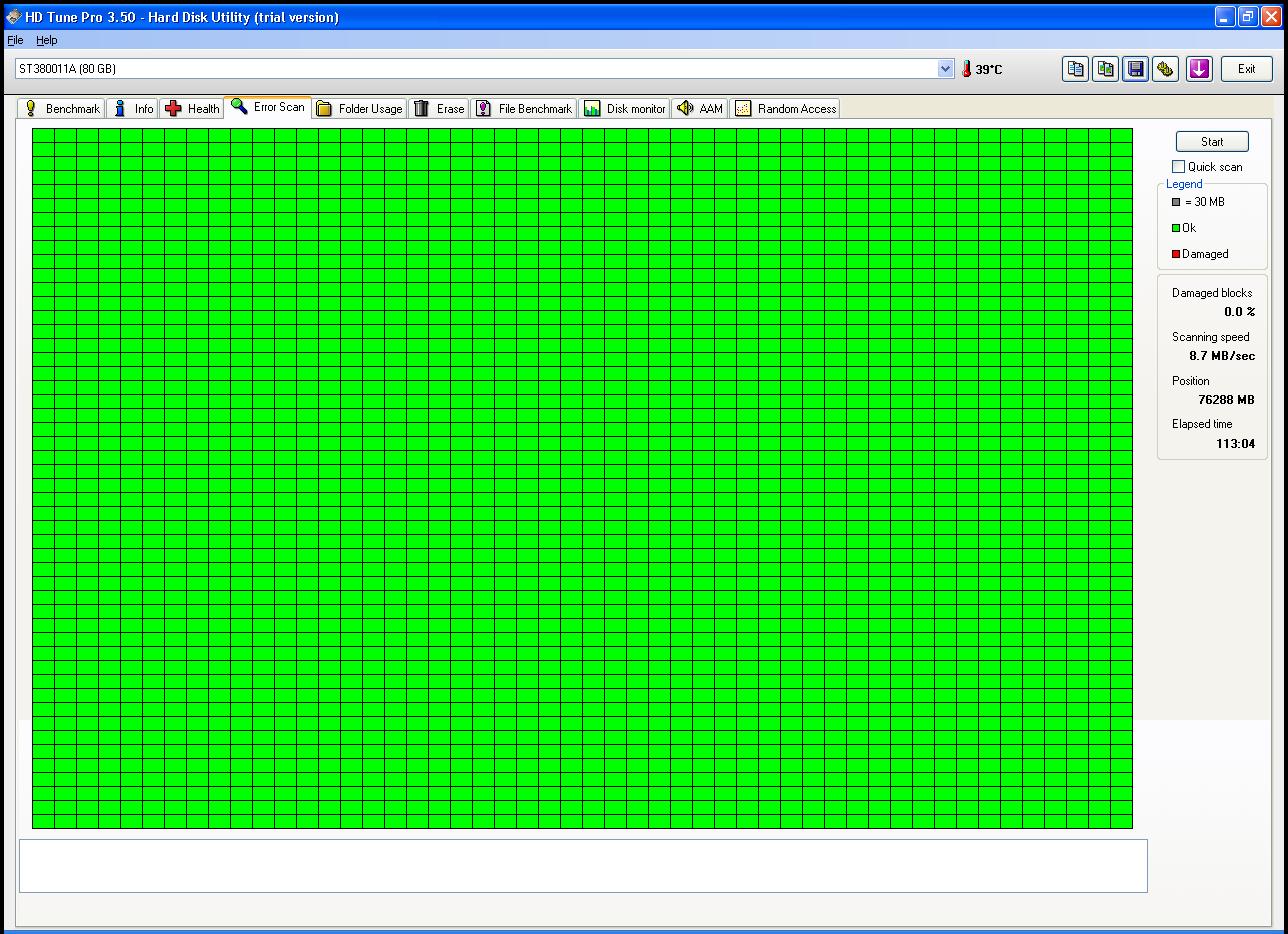Click the 8.7 MB/sec scanning speed value

(1222, 356)
